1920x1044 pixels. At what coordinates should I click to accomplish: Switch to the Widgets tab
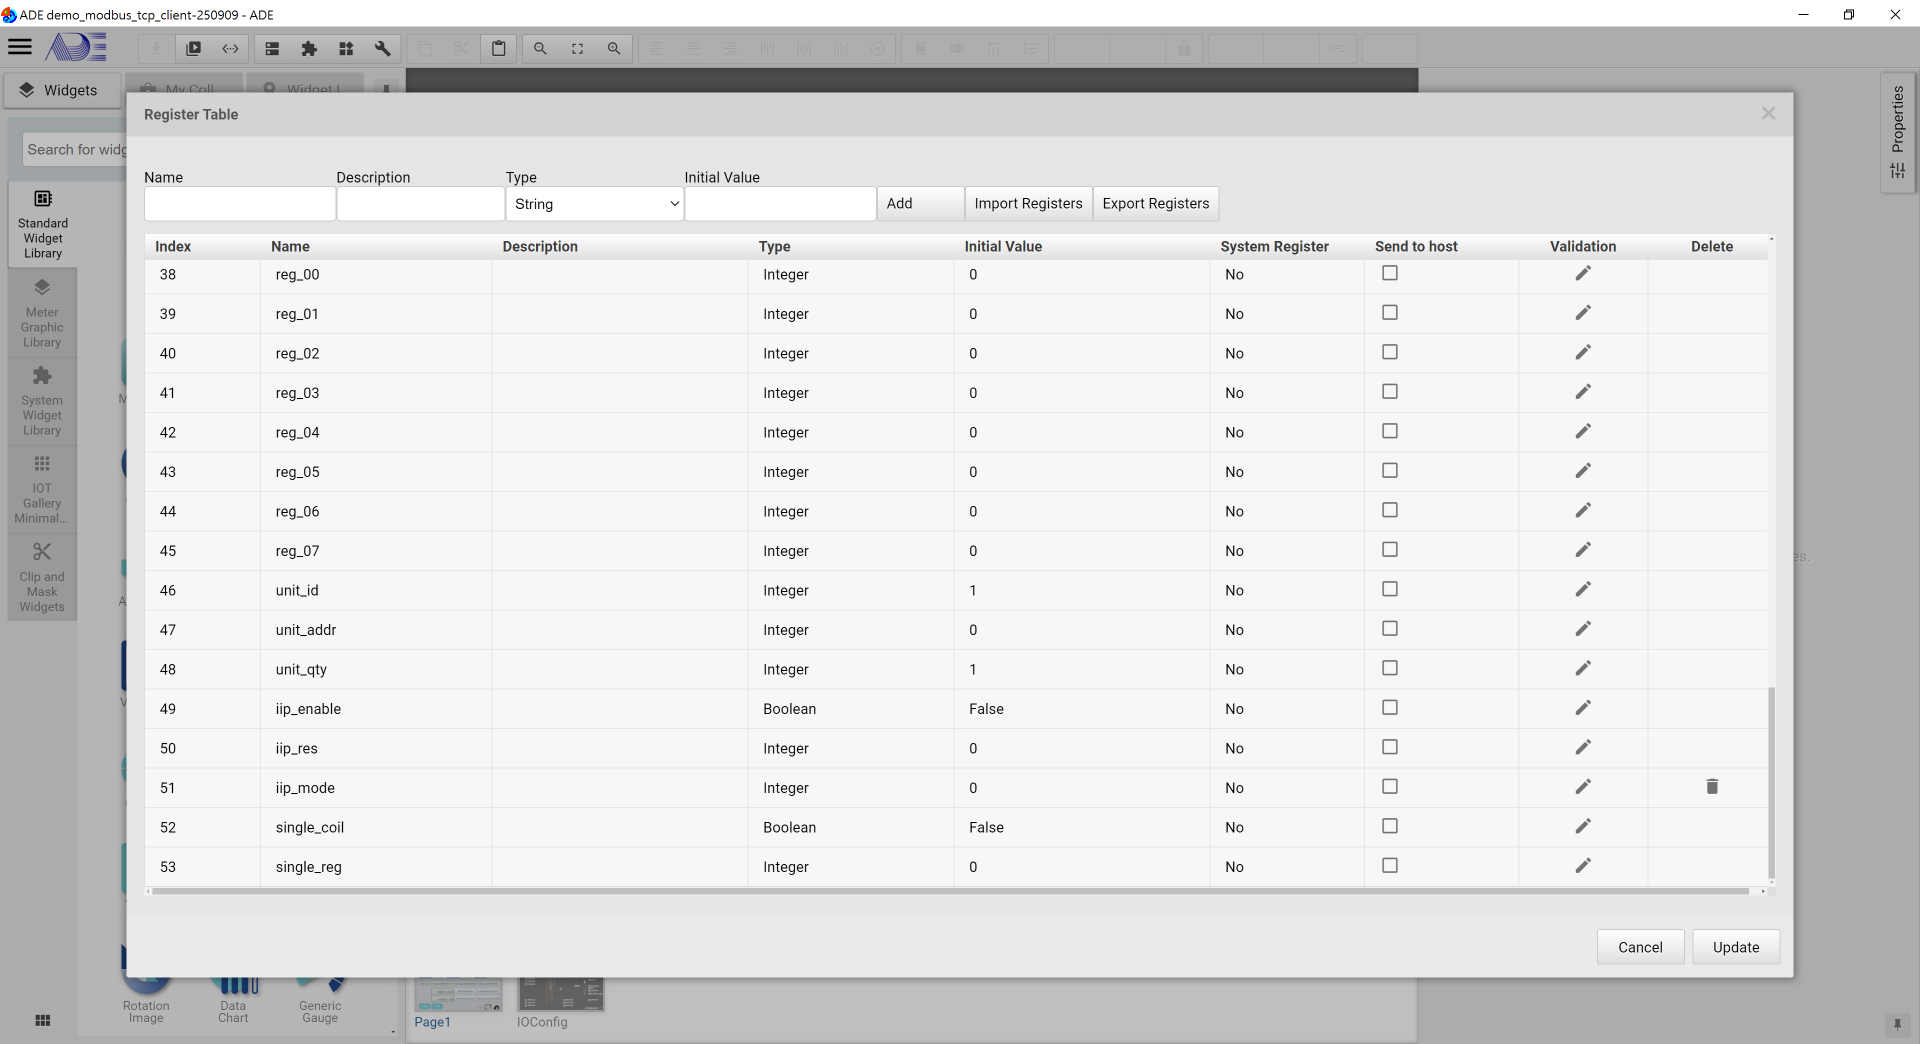[x=60, y=90]
